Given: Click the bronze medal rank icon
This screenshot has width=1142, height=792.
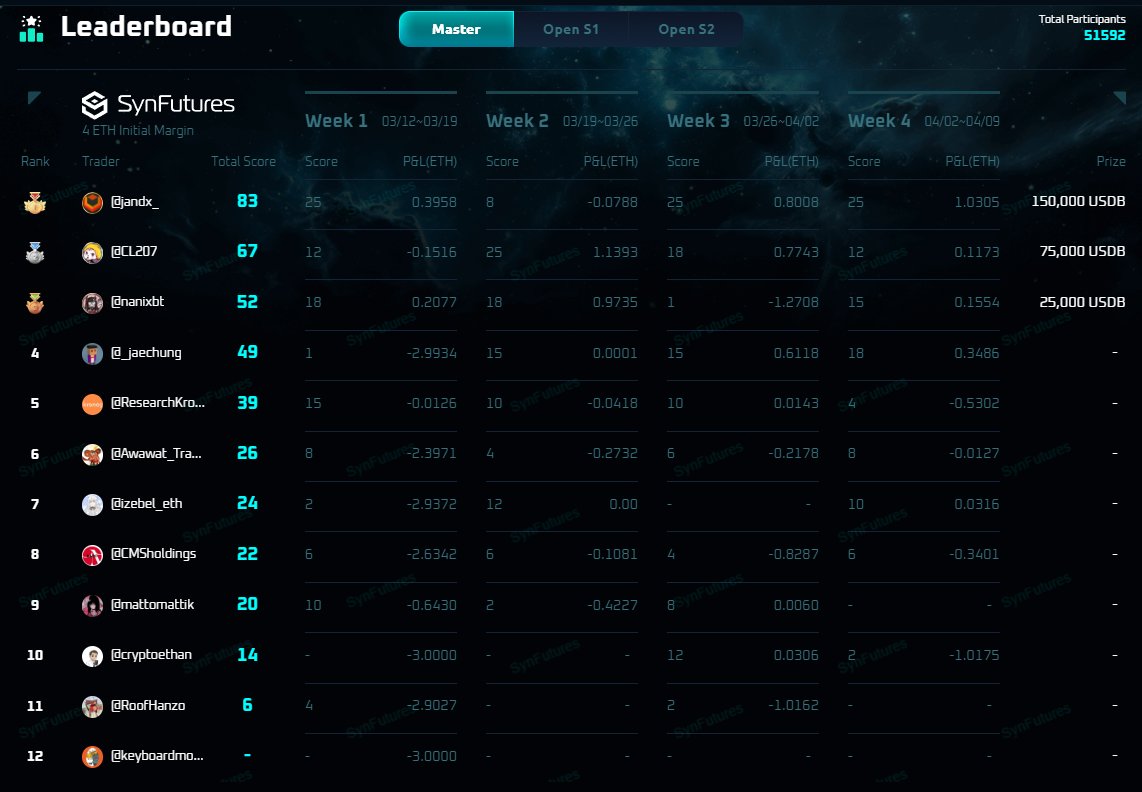Looking at the screenshot, I should pos(35,302).
